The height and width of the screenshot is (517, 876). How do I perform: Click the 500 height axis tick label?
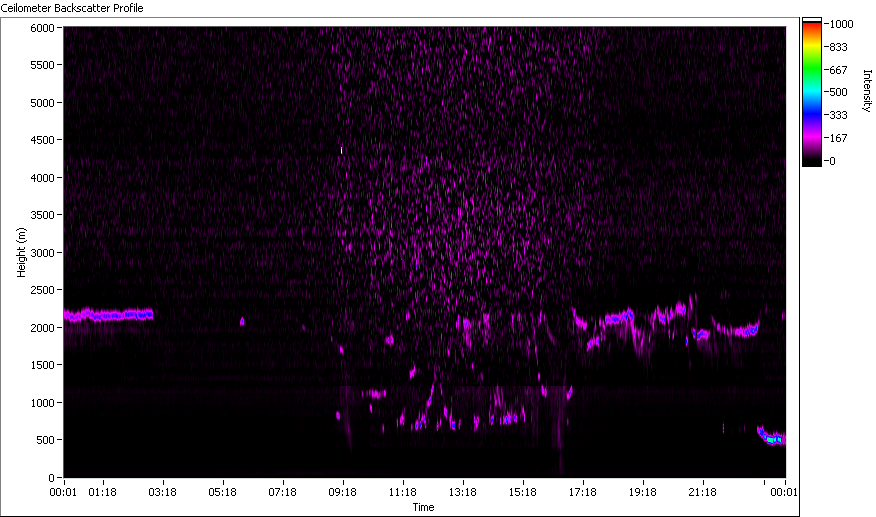coord(46,440)
